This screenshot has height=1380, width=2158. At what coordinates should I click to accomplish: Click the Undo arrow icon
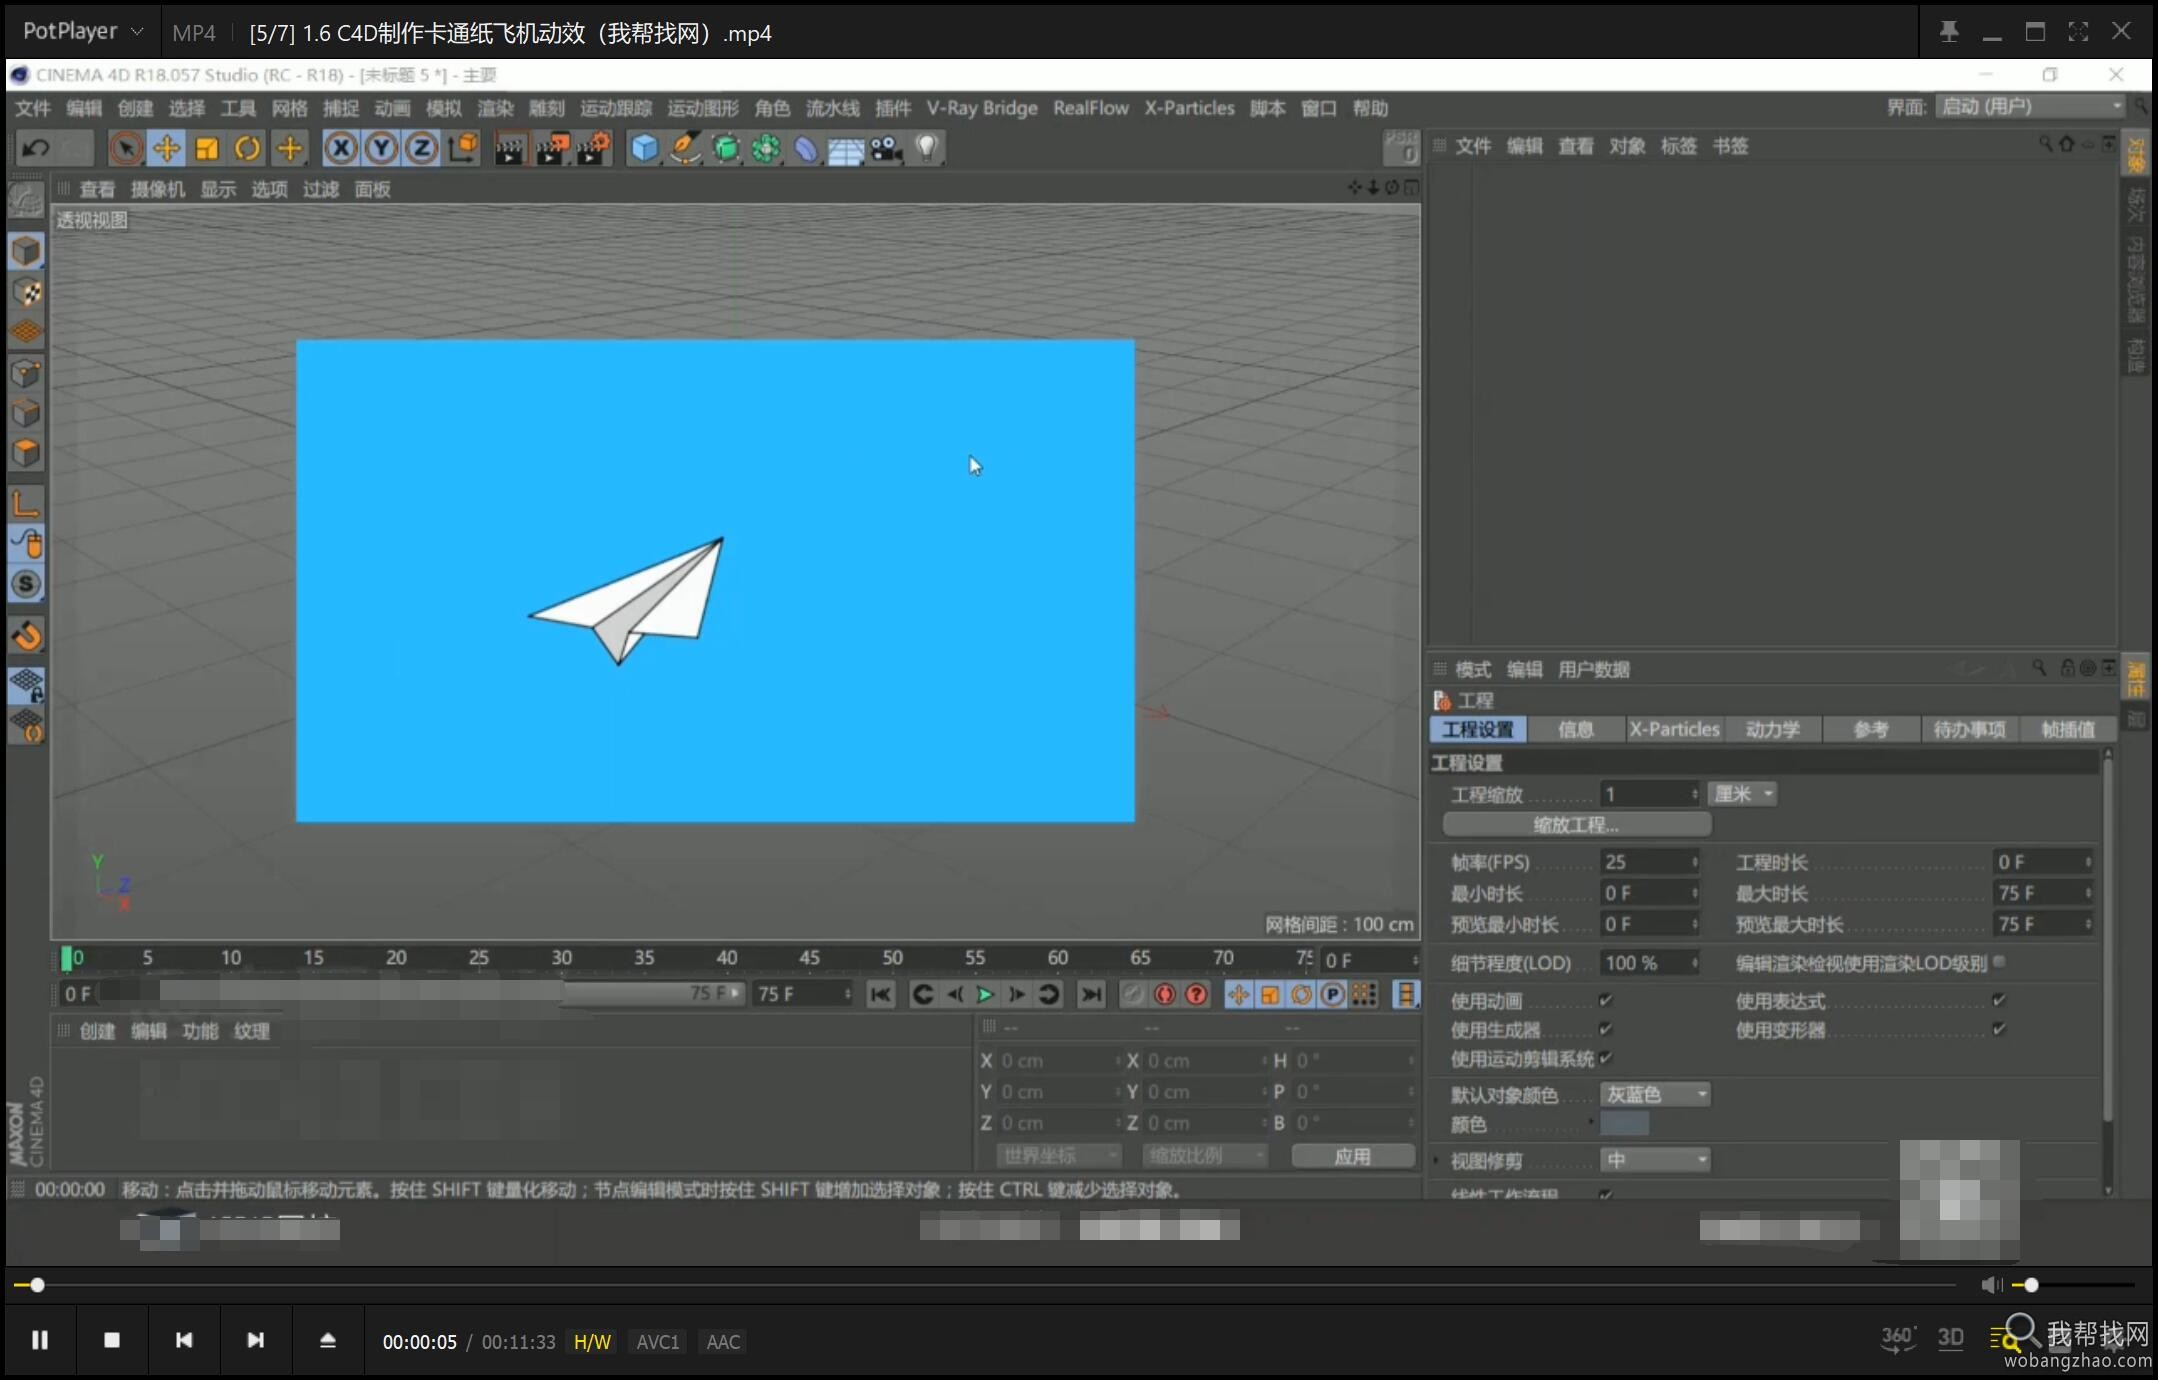click(x=36, y=149)
